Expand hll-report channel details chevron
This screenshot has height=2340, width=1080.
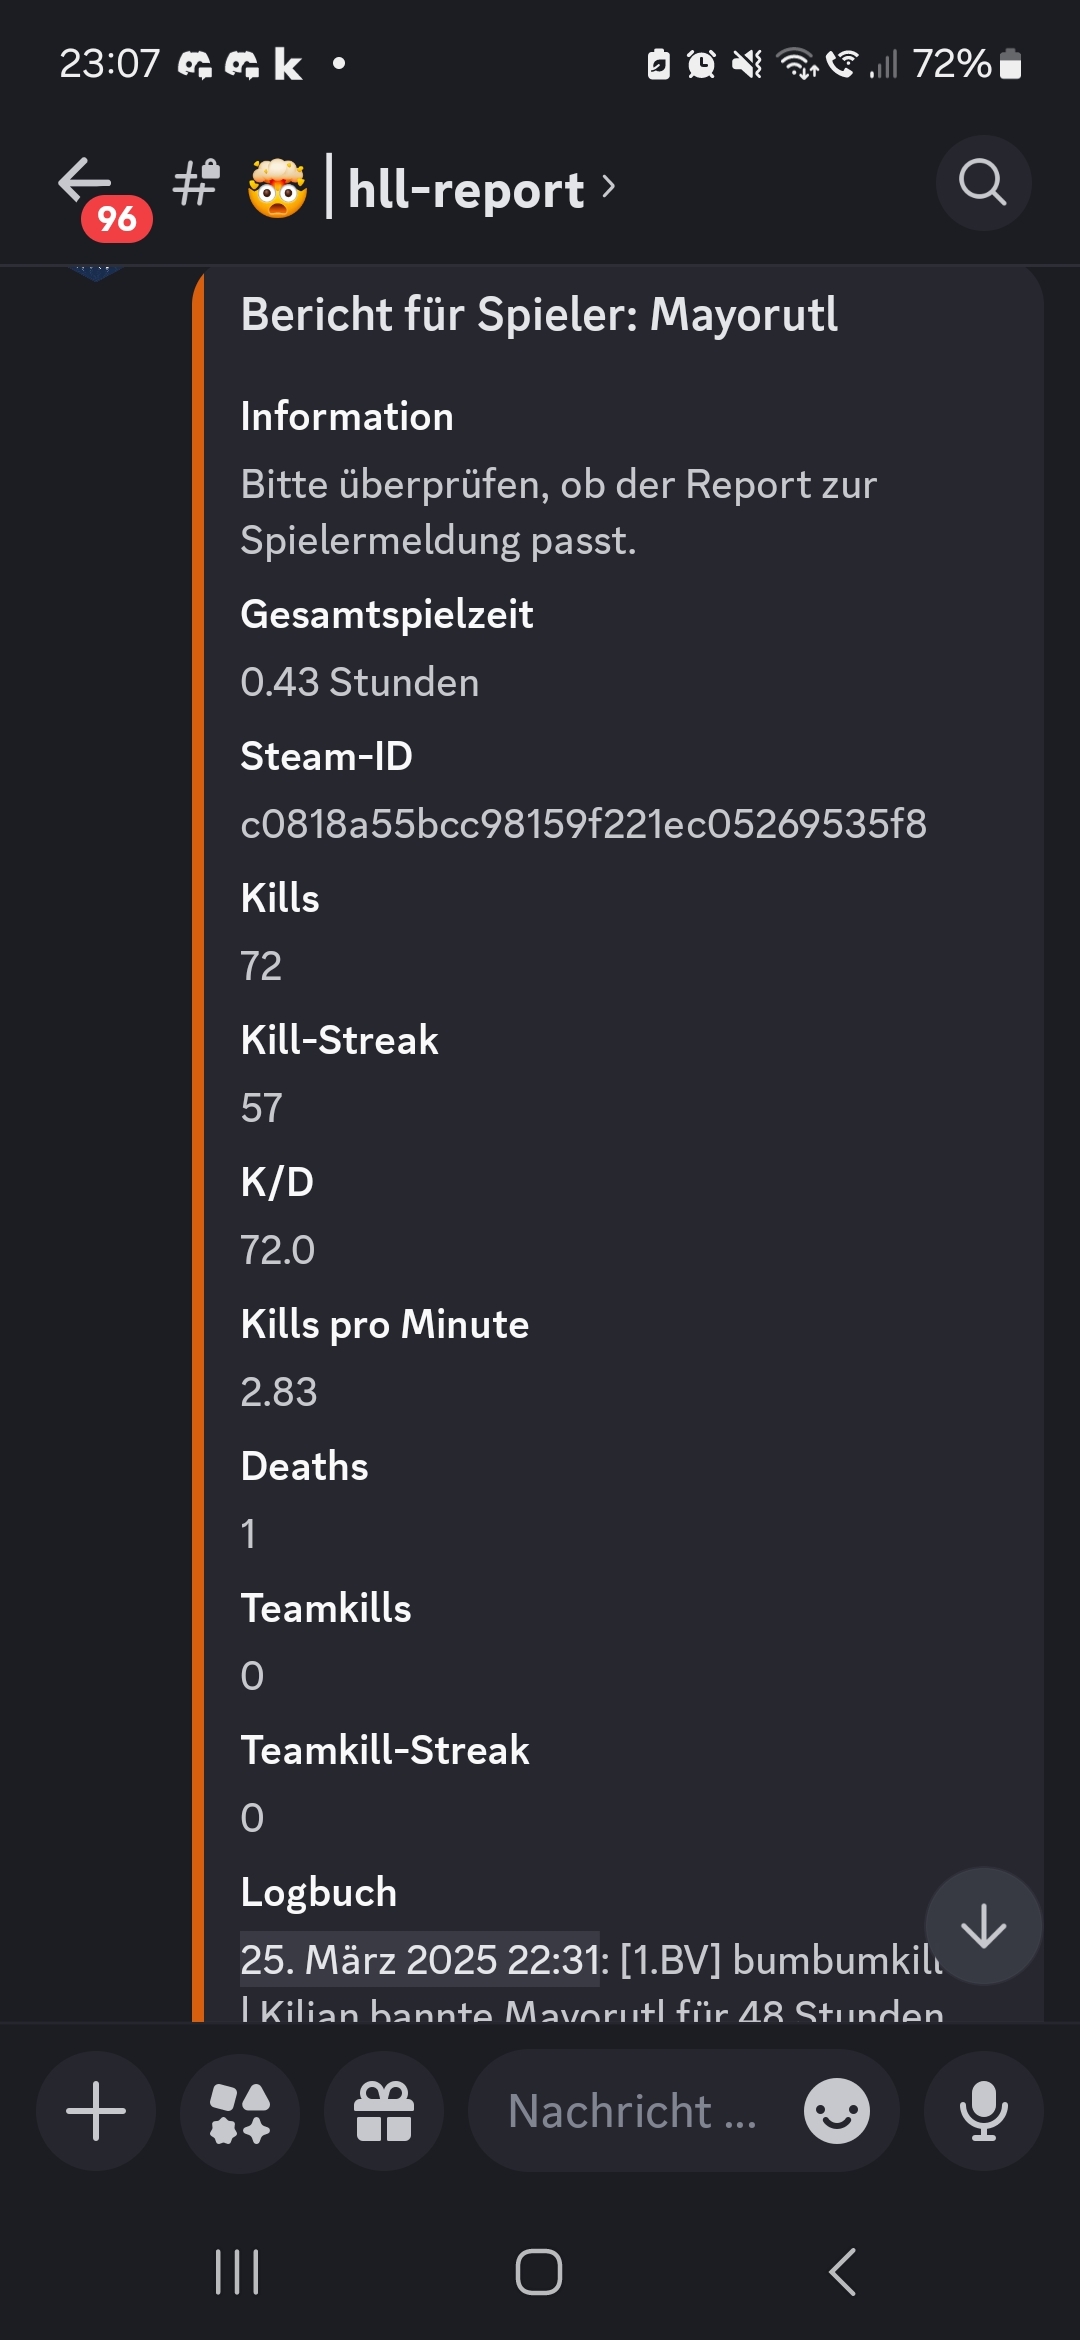pos(609,186)
